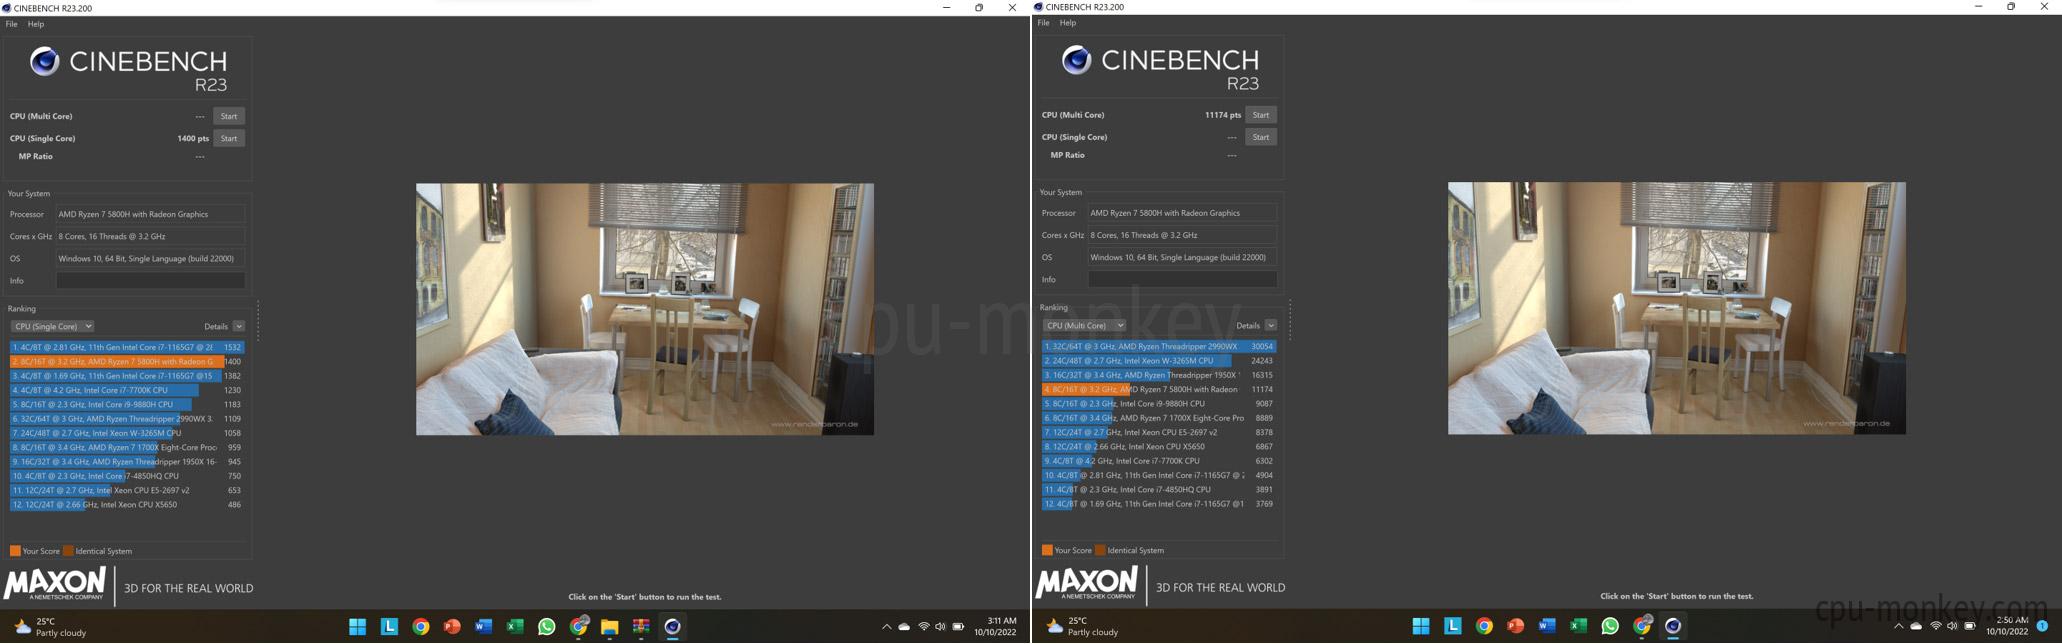Viewport: 2062px width, 644px height.
Task: Click Windows Start icon in left taskbar
Action: 357,627
